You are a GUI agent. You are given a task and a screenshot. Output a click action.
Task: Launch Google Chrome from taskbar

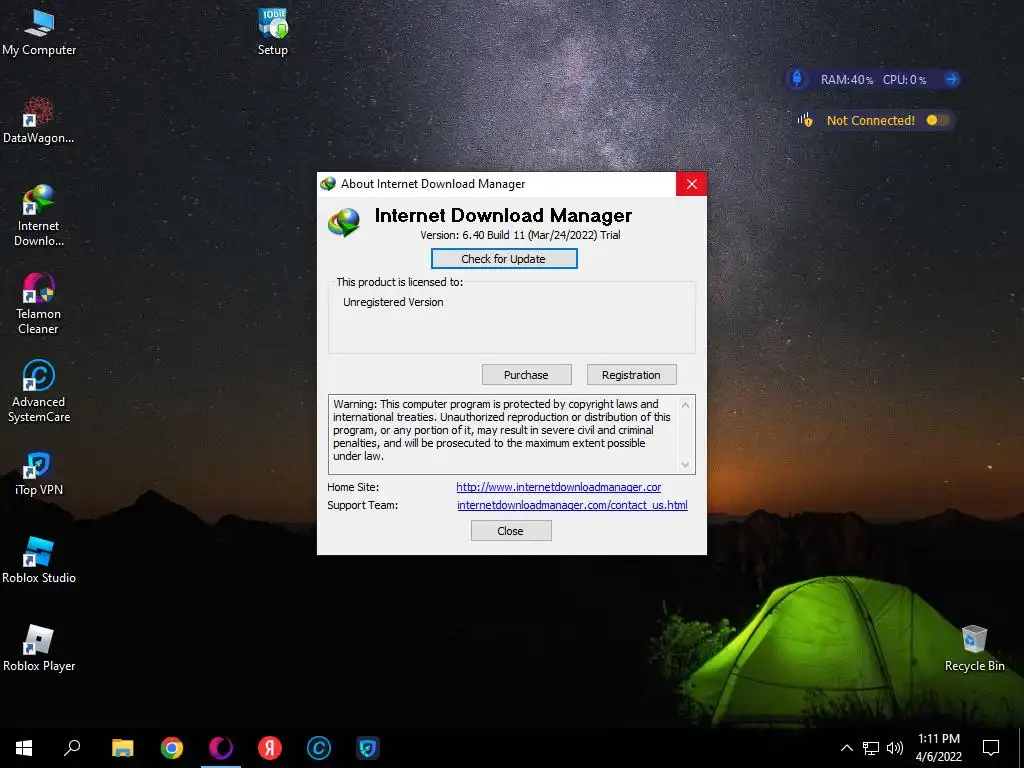172,748
